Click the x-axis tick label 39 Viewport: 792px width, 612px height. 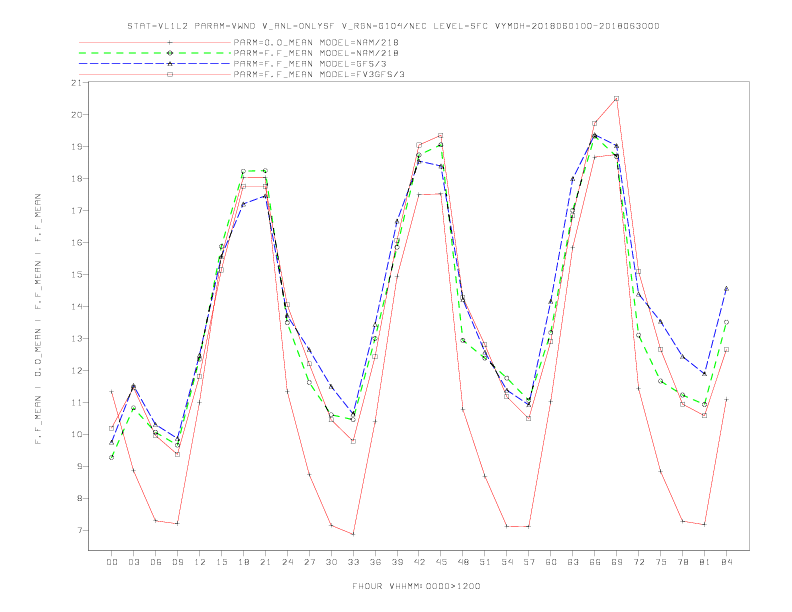coord(397,562)
